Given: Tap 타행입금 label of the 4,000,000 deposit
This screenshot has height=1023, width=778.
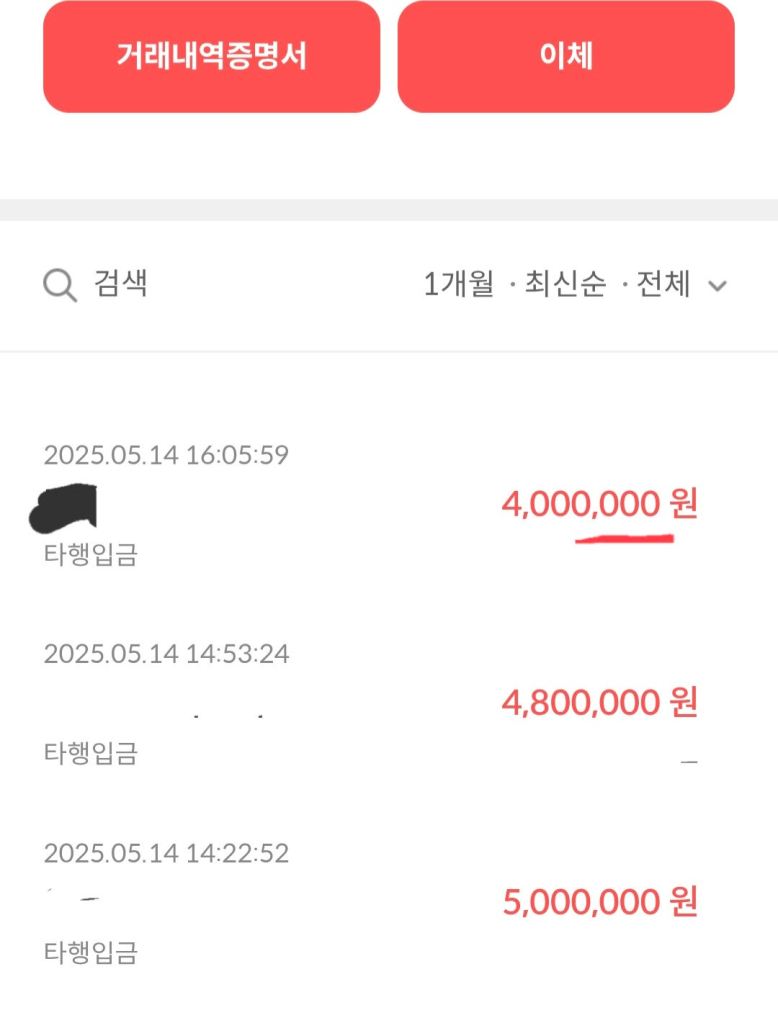Looking at the screenshot, I should pos(91,555).
